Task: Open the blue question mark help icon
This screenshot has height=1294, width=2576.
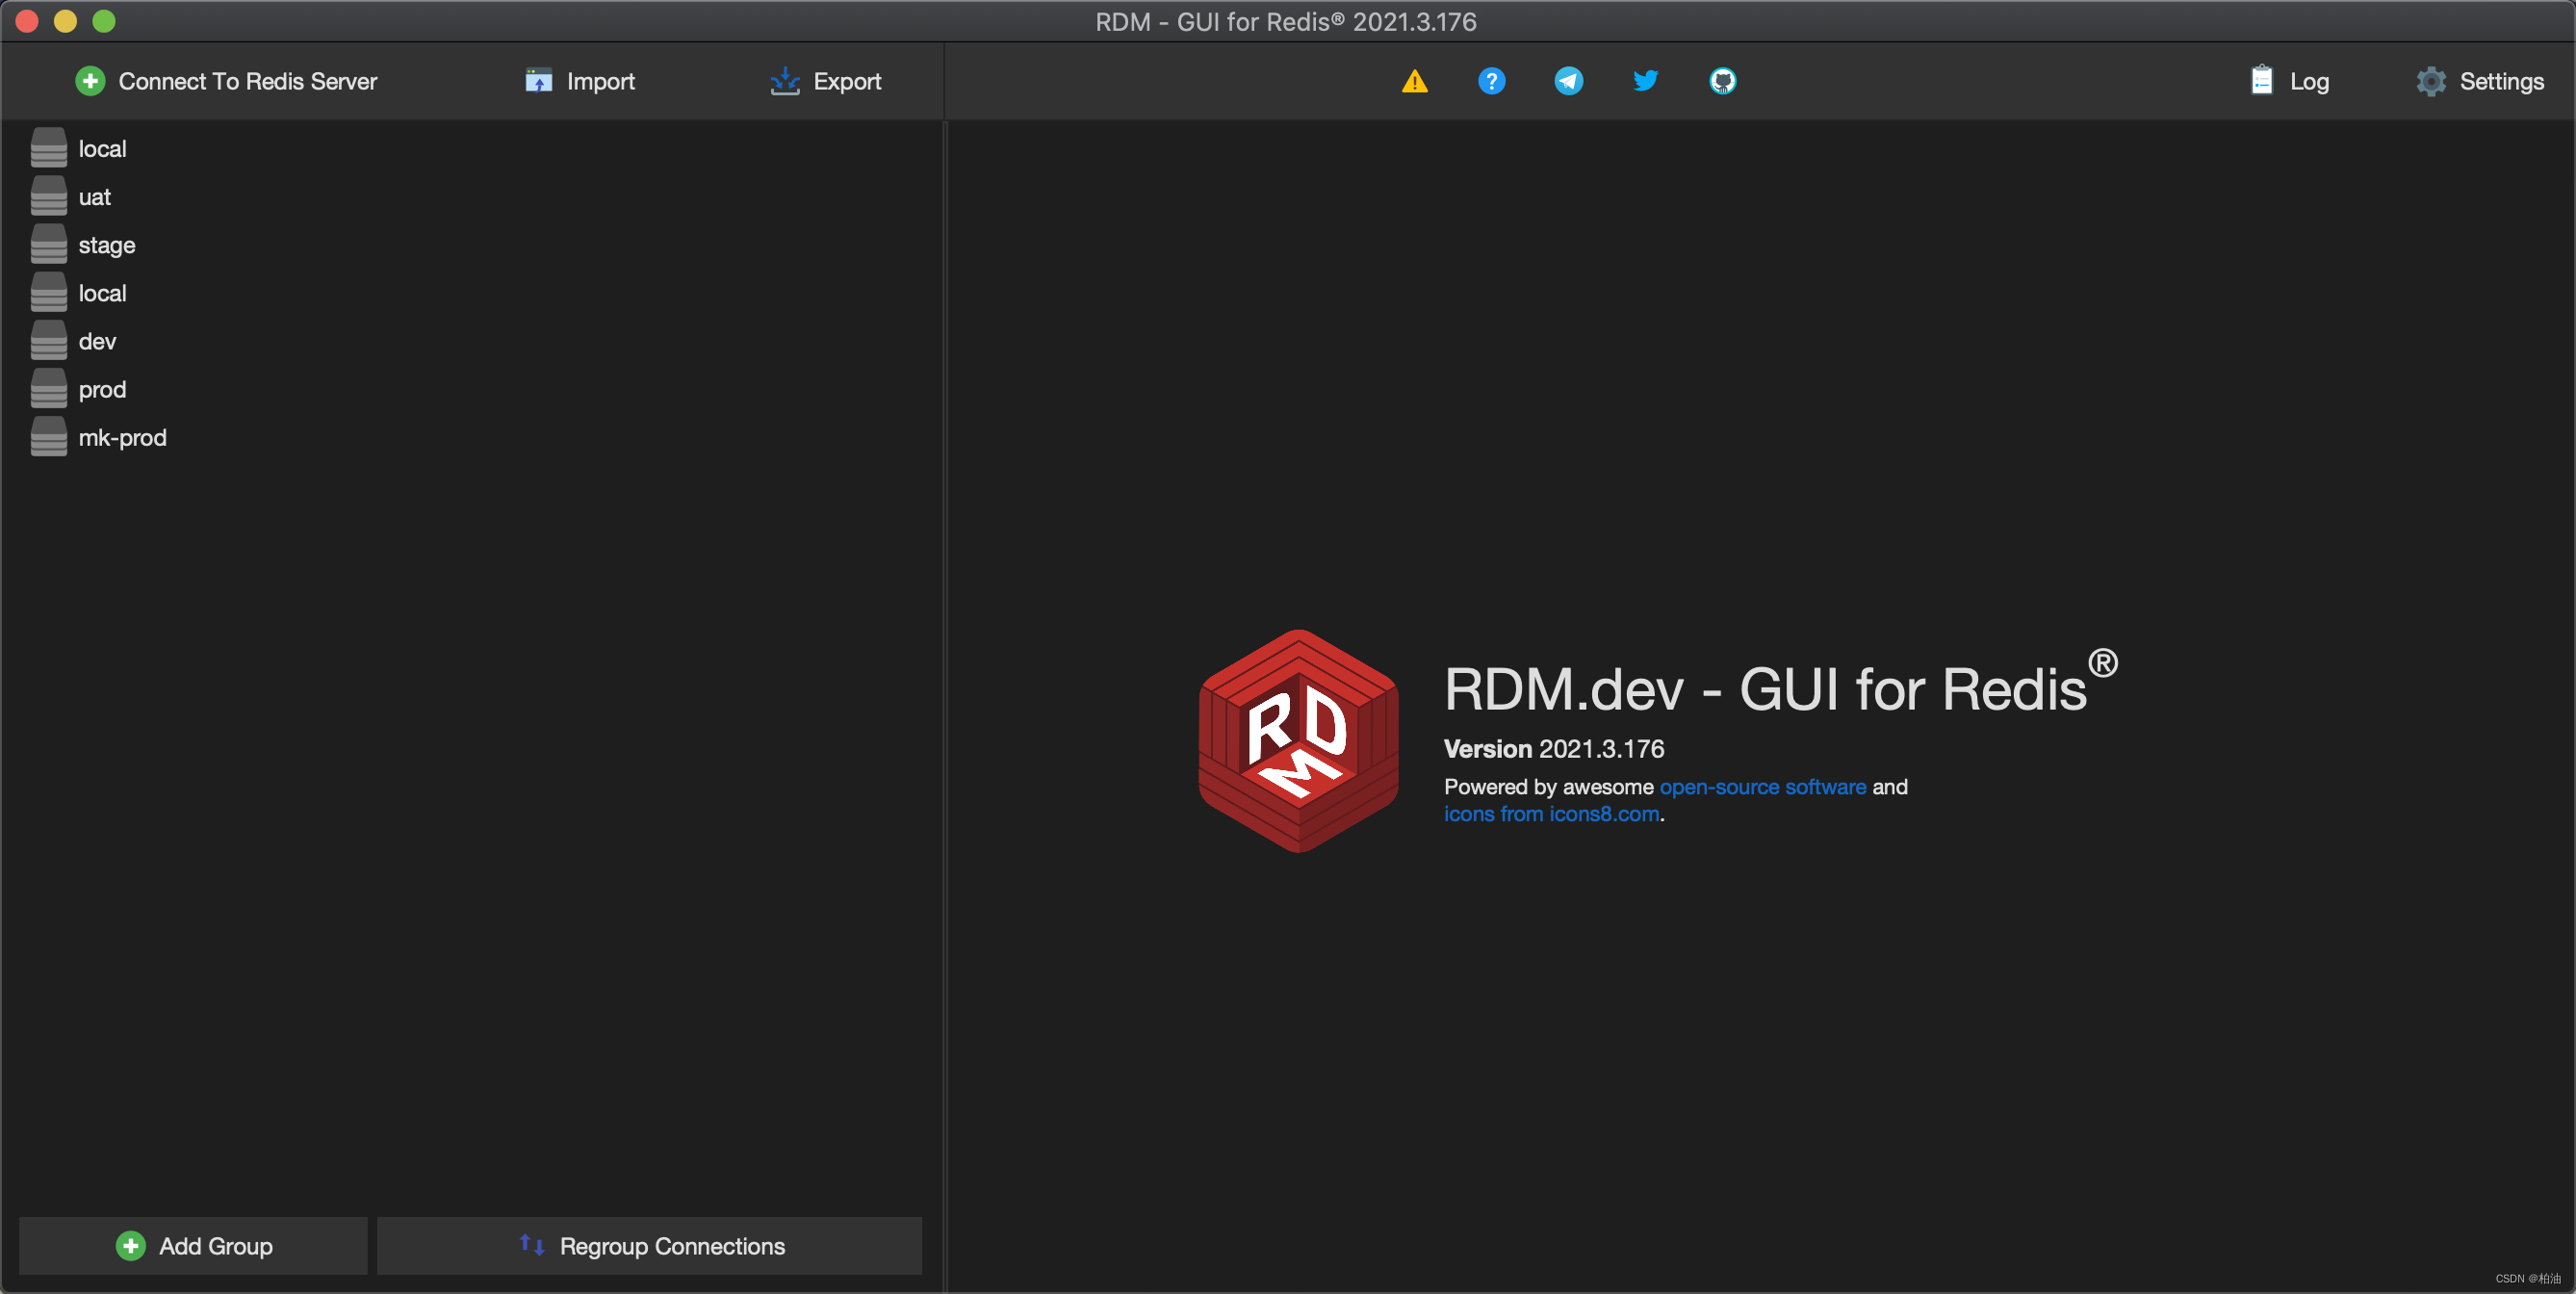Action: coord(1491,81)
